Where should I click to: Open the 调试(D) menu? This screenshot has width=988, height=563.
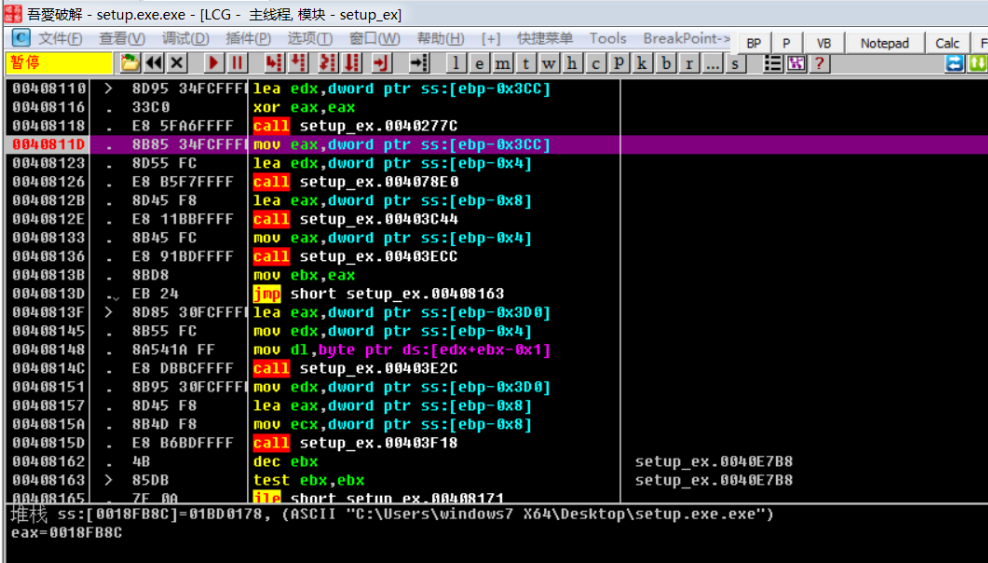click(185, 38)
